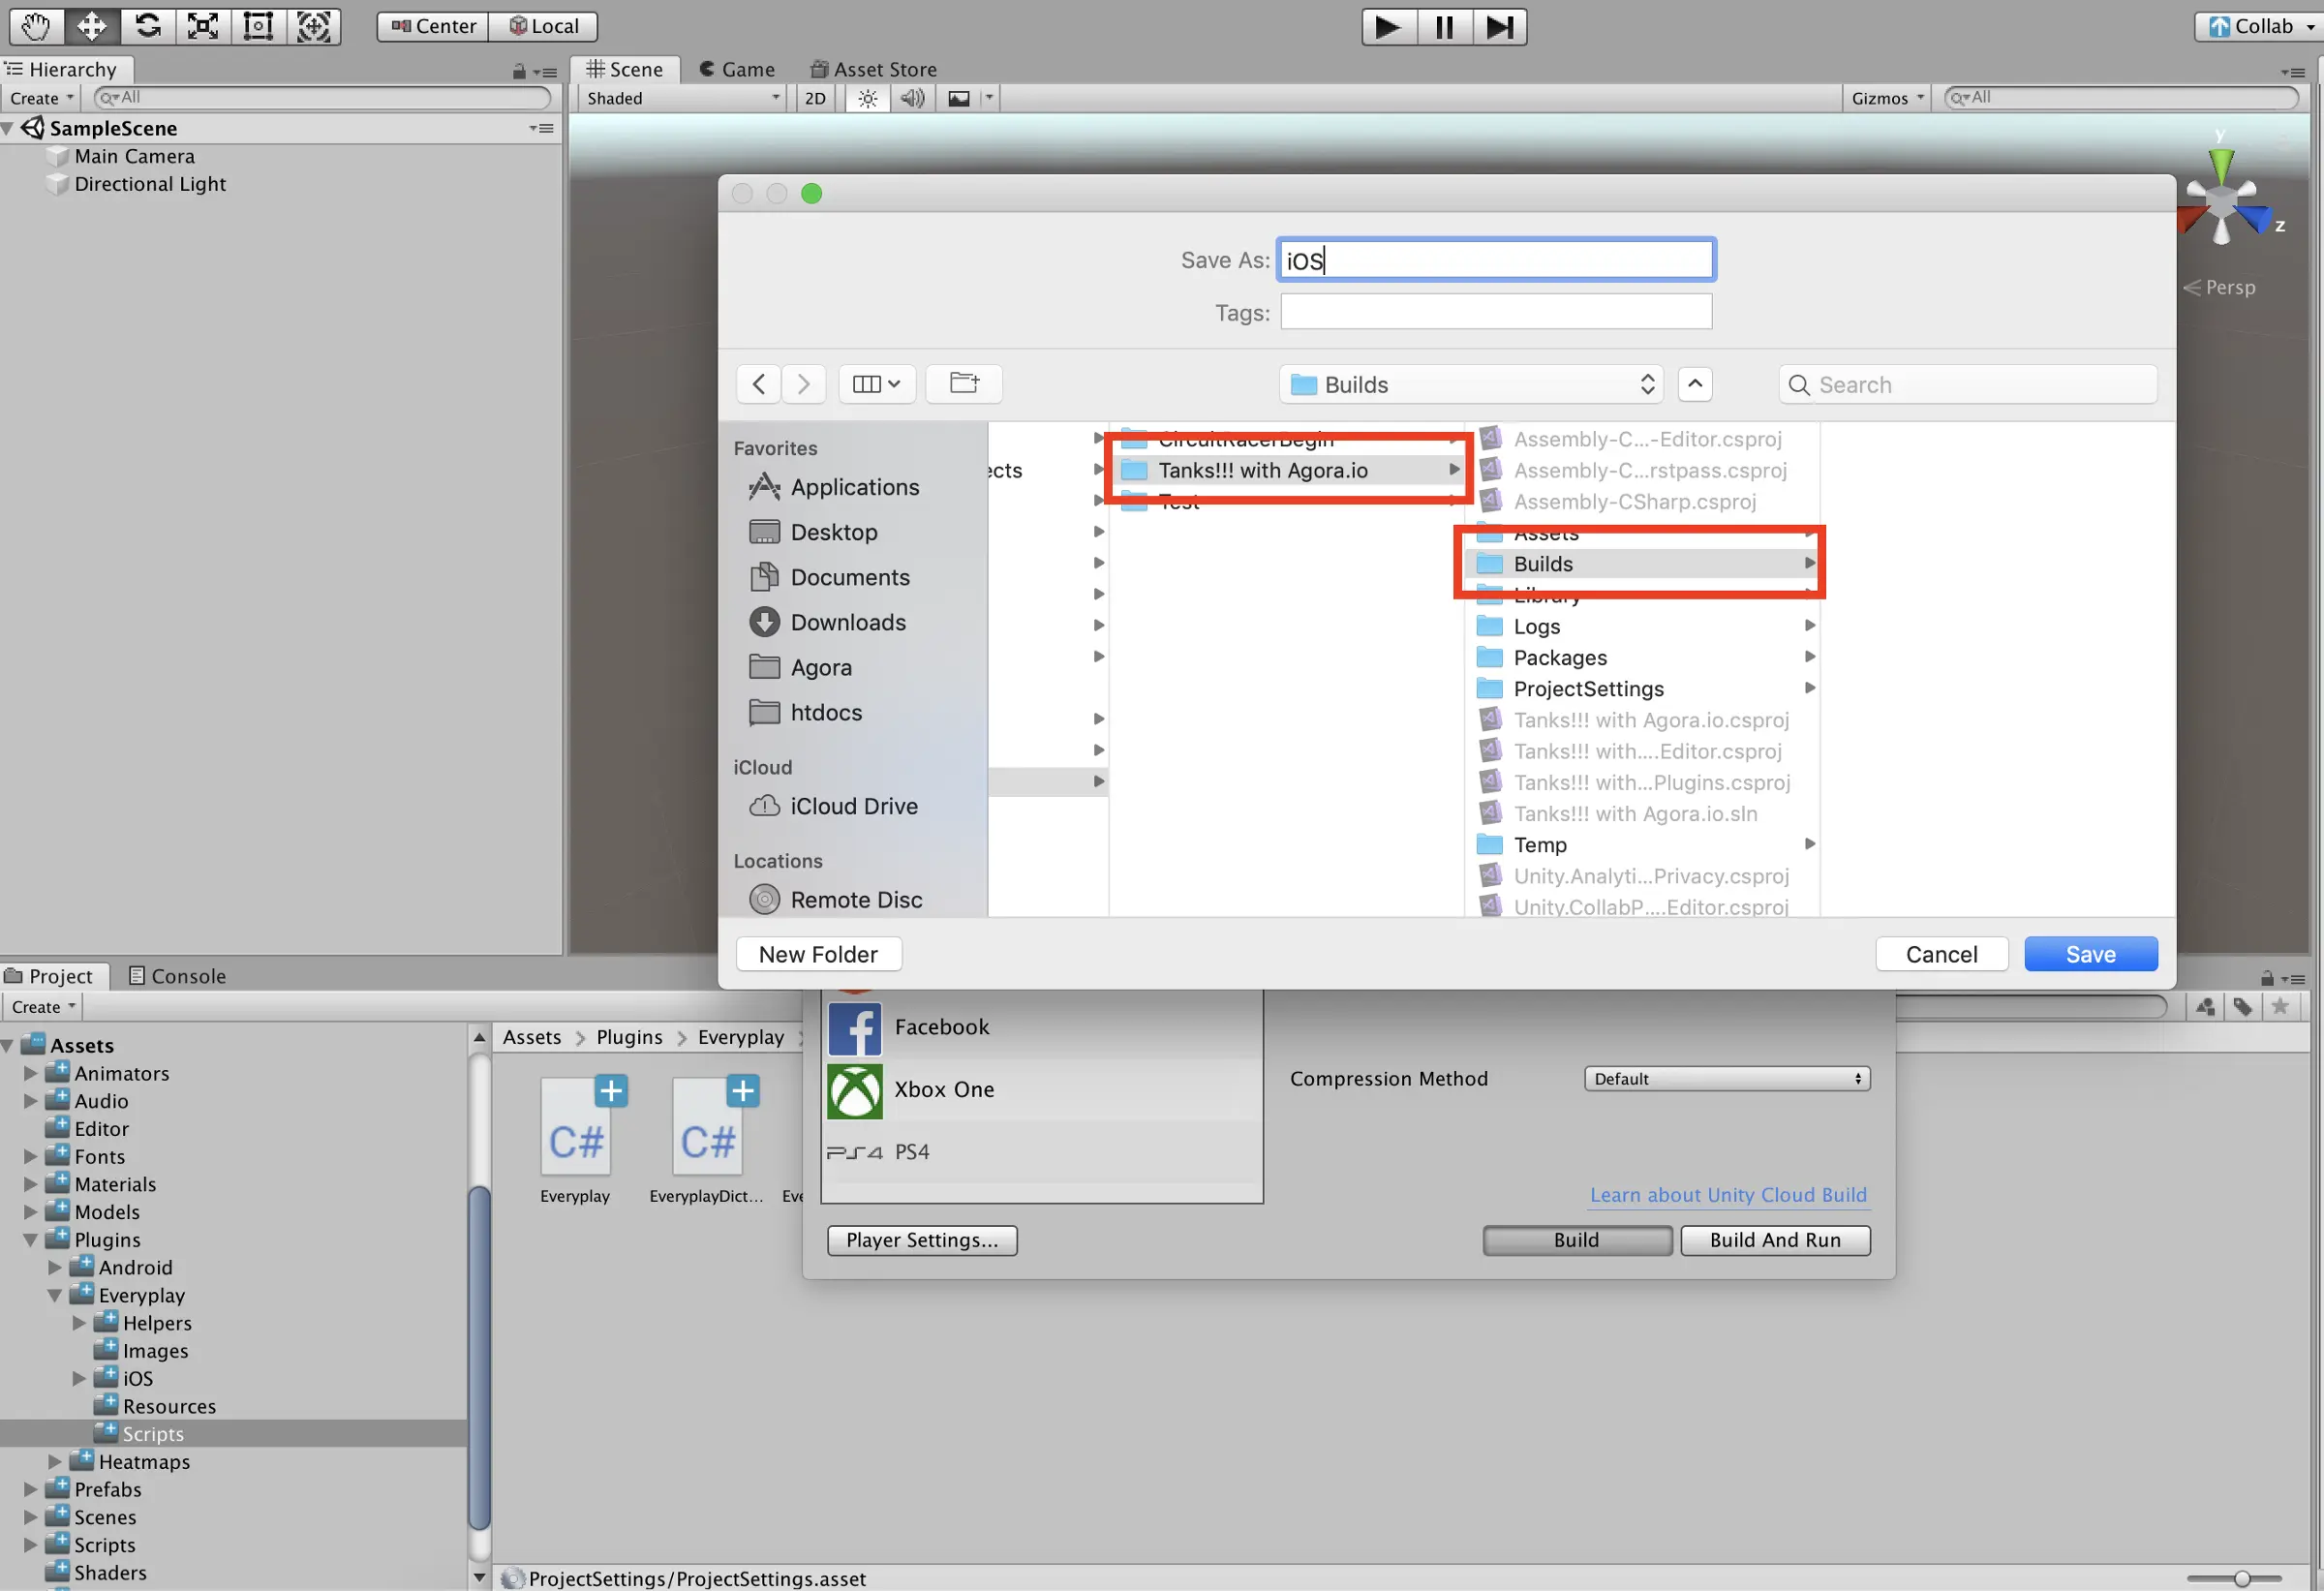Click the Tags input field
The height and width of the screenshot is (1591, 2324).
[x=1496, y=312]
